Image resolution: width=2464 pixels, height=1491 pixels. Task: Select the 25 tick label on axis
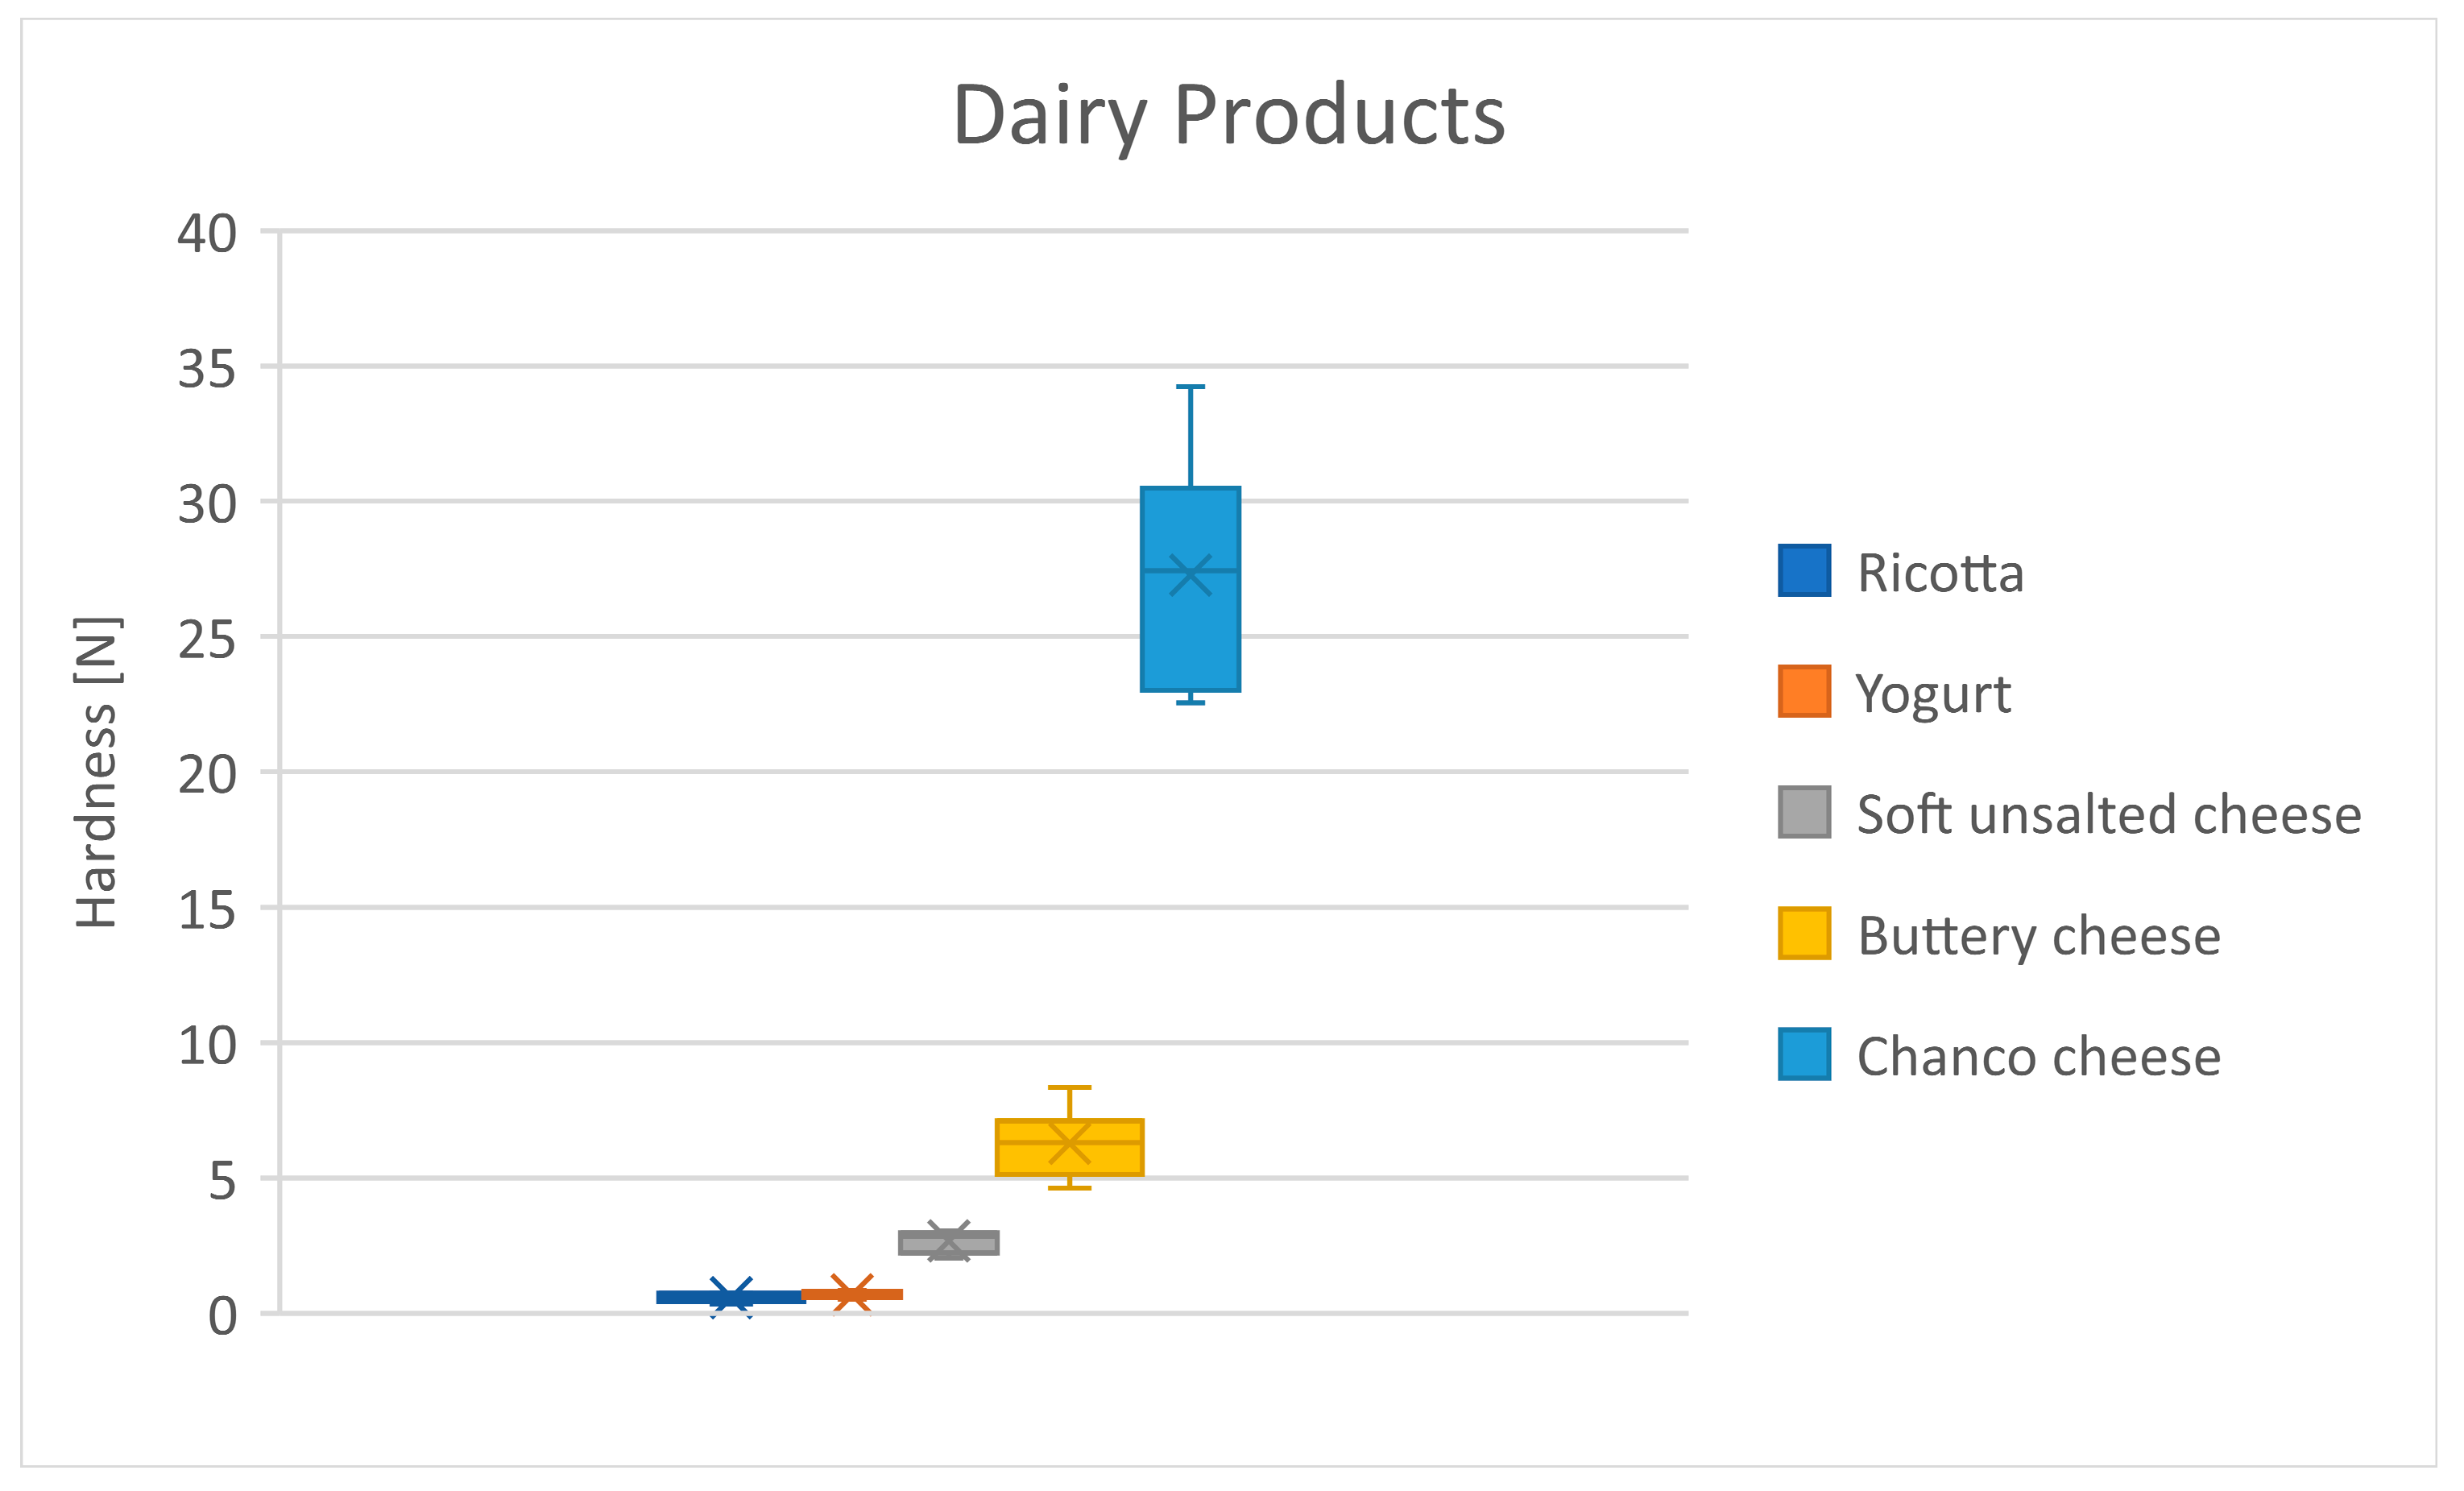[x=207, y=640]
